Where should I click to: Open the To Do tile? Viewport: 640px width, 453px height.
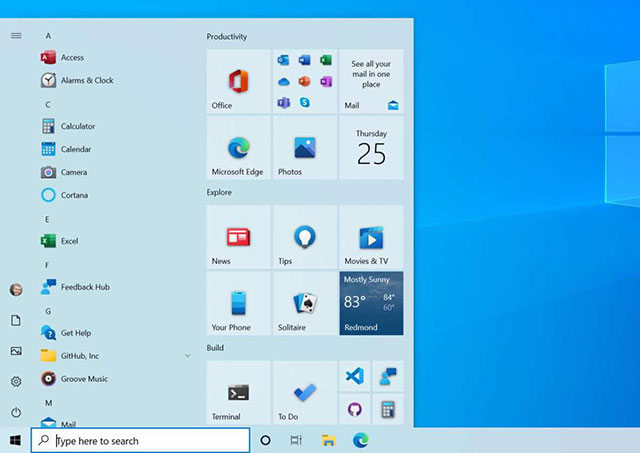click(305, 393)
